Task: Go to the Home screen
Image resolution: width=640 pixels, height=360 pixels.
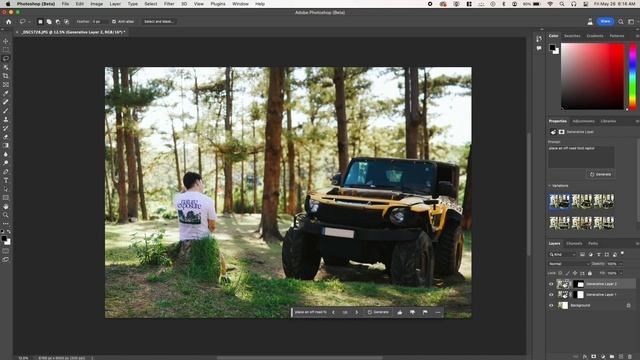Action: point(9,22)
